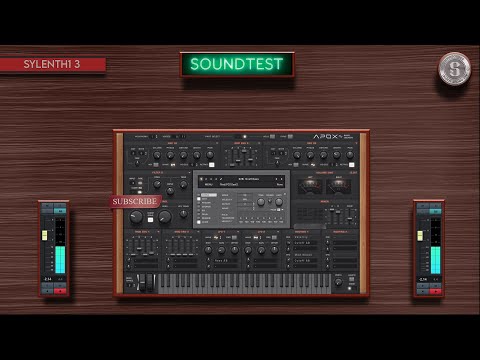Open the display MENU
Viewport: 480px width, 360px height.
pyautogui.click(x=209, y=184)
